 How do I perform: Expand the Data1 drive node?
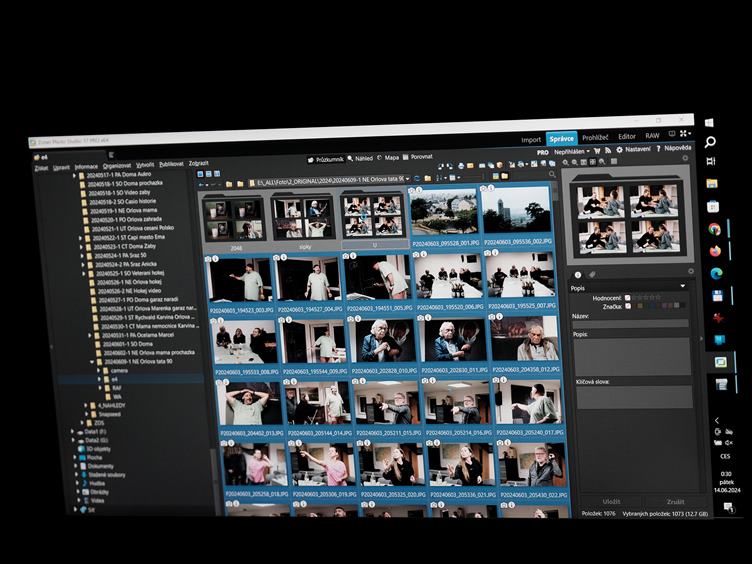[x=73, y=432]
